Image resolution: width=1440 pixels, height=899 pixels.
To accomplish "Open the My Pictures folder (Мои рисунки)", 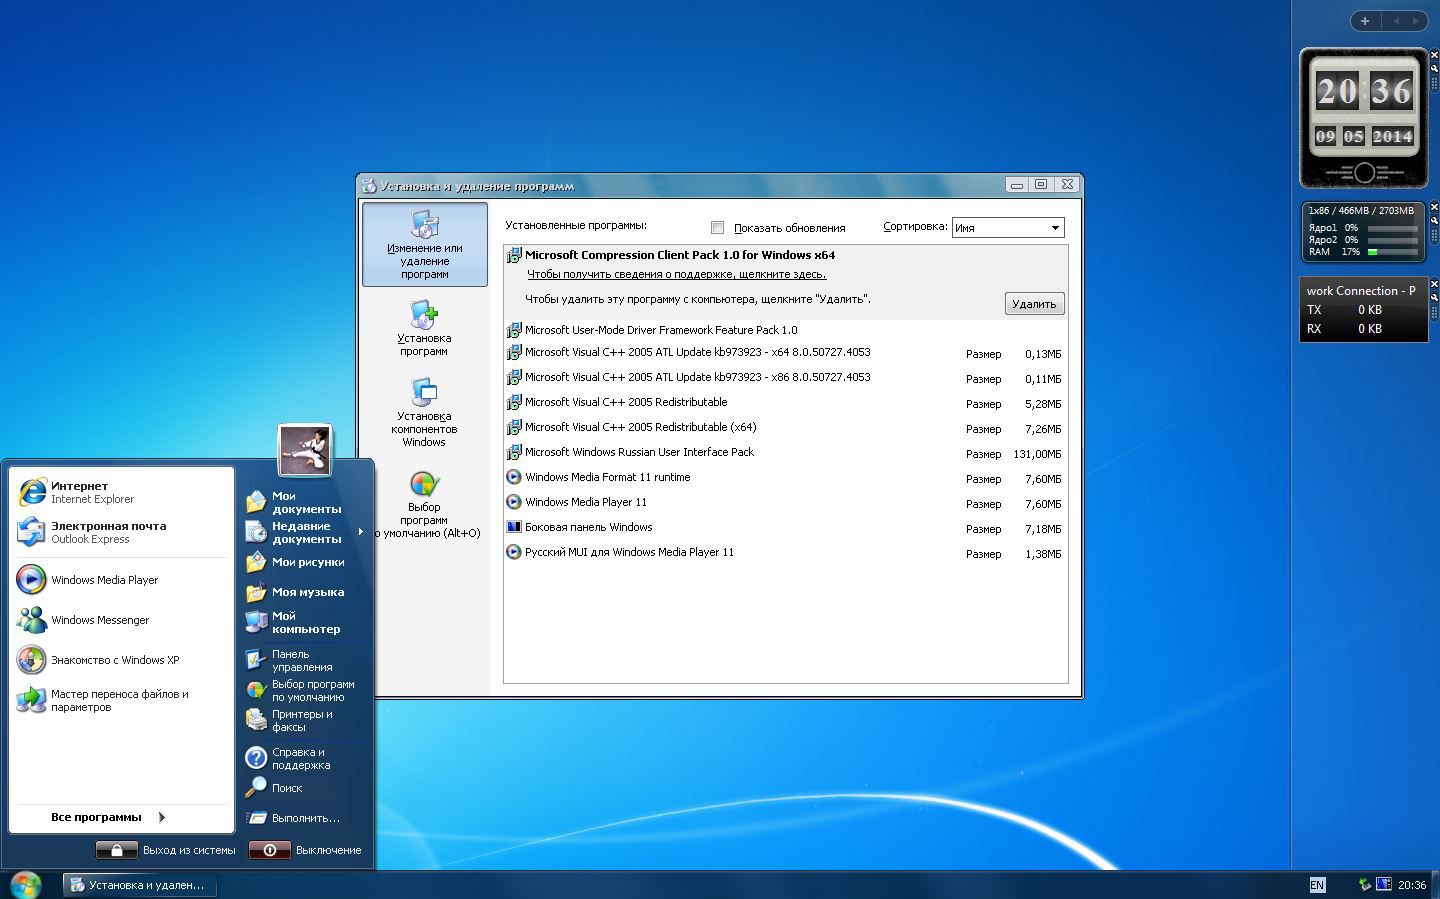I will click(x=304, y=562).
